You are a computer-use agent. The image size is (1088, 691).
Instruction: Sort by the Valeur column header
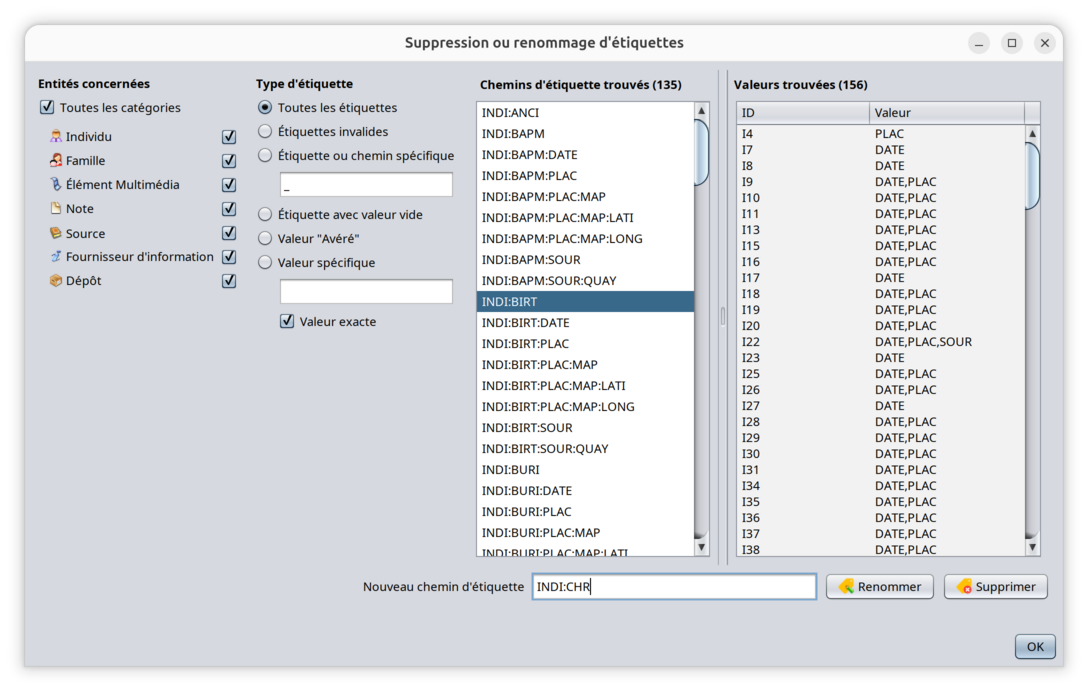(x=945, y=113)
